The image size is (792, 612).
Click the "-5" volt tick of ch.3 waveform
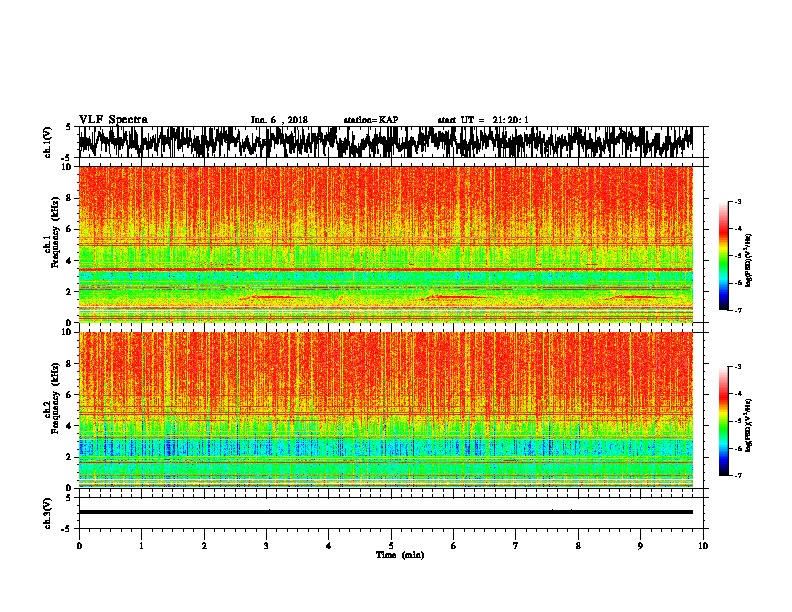(68, 529)
